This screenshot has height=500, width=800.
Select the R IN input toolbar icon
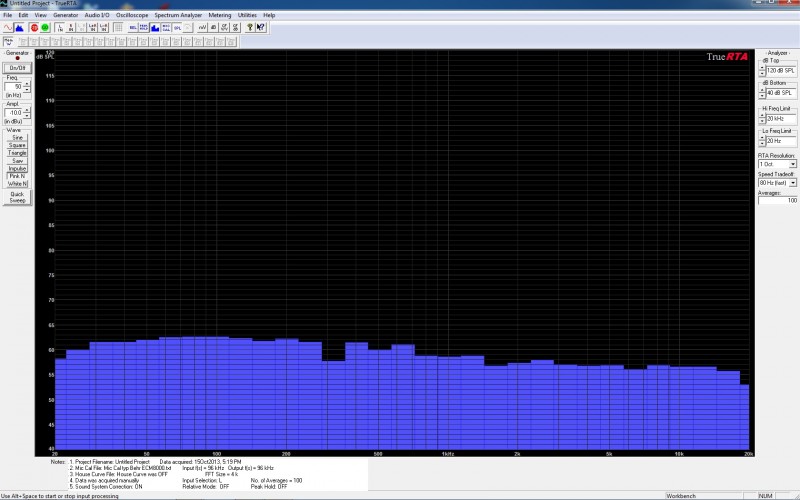click(x=71, y=28)
